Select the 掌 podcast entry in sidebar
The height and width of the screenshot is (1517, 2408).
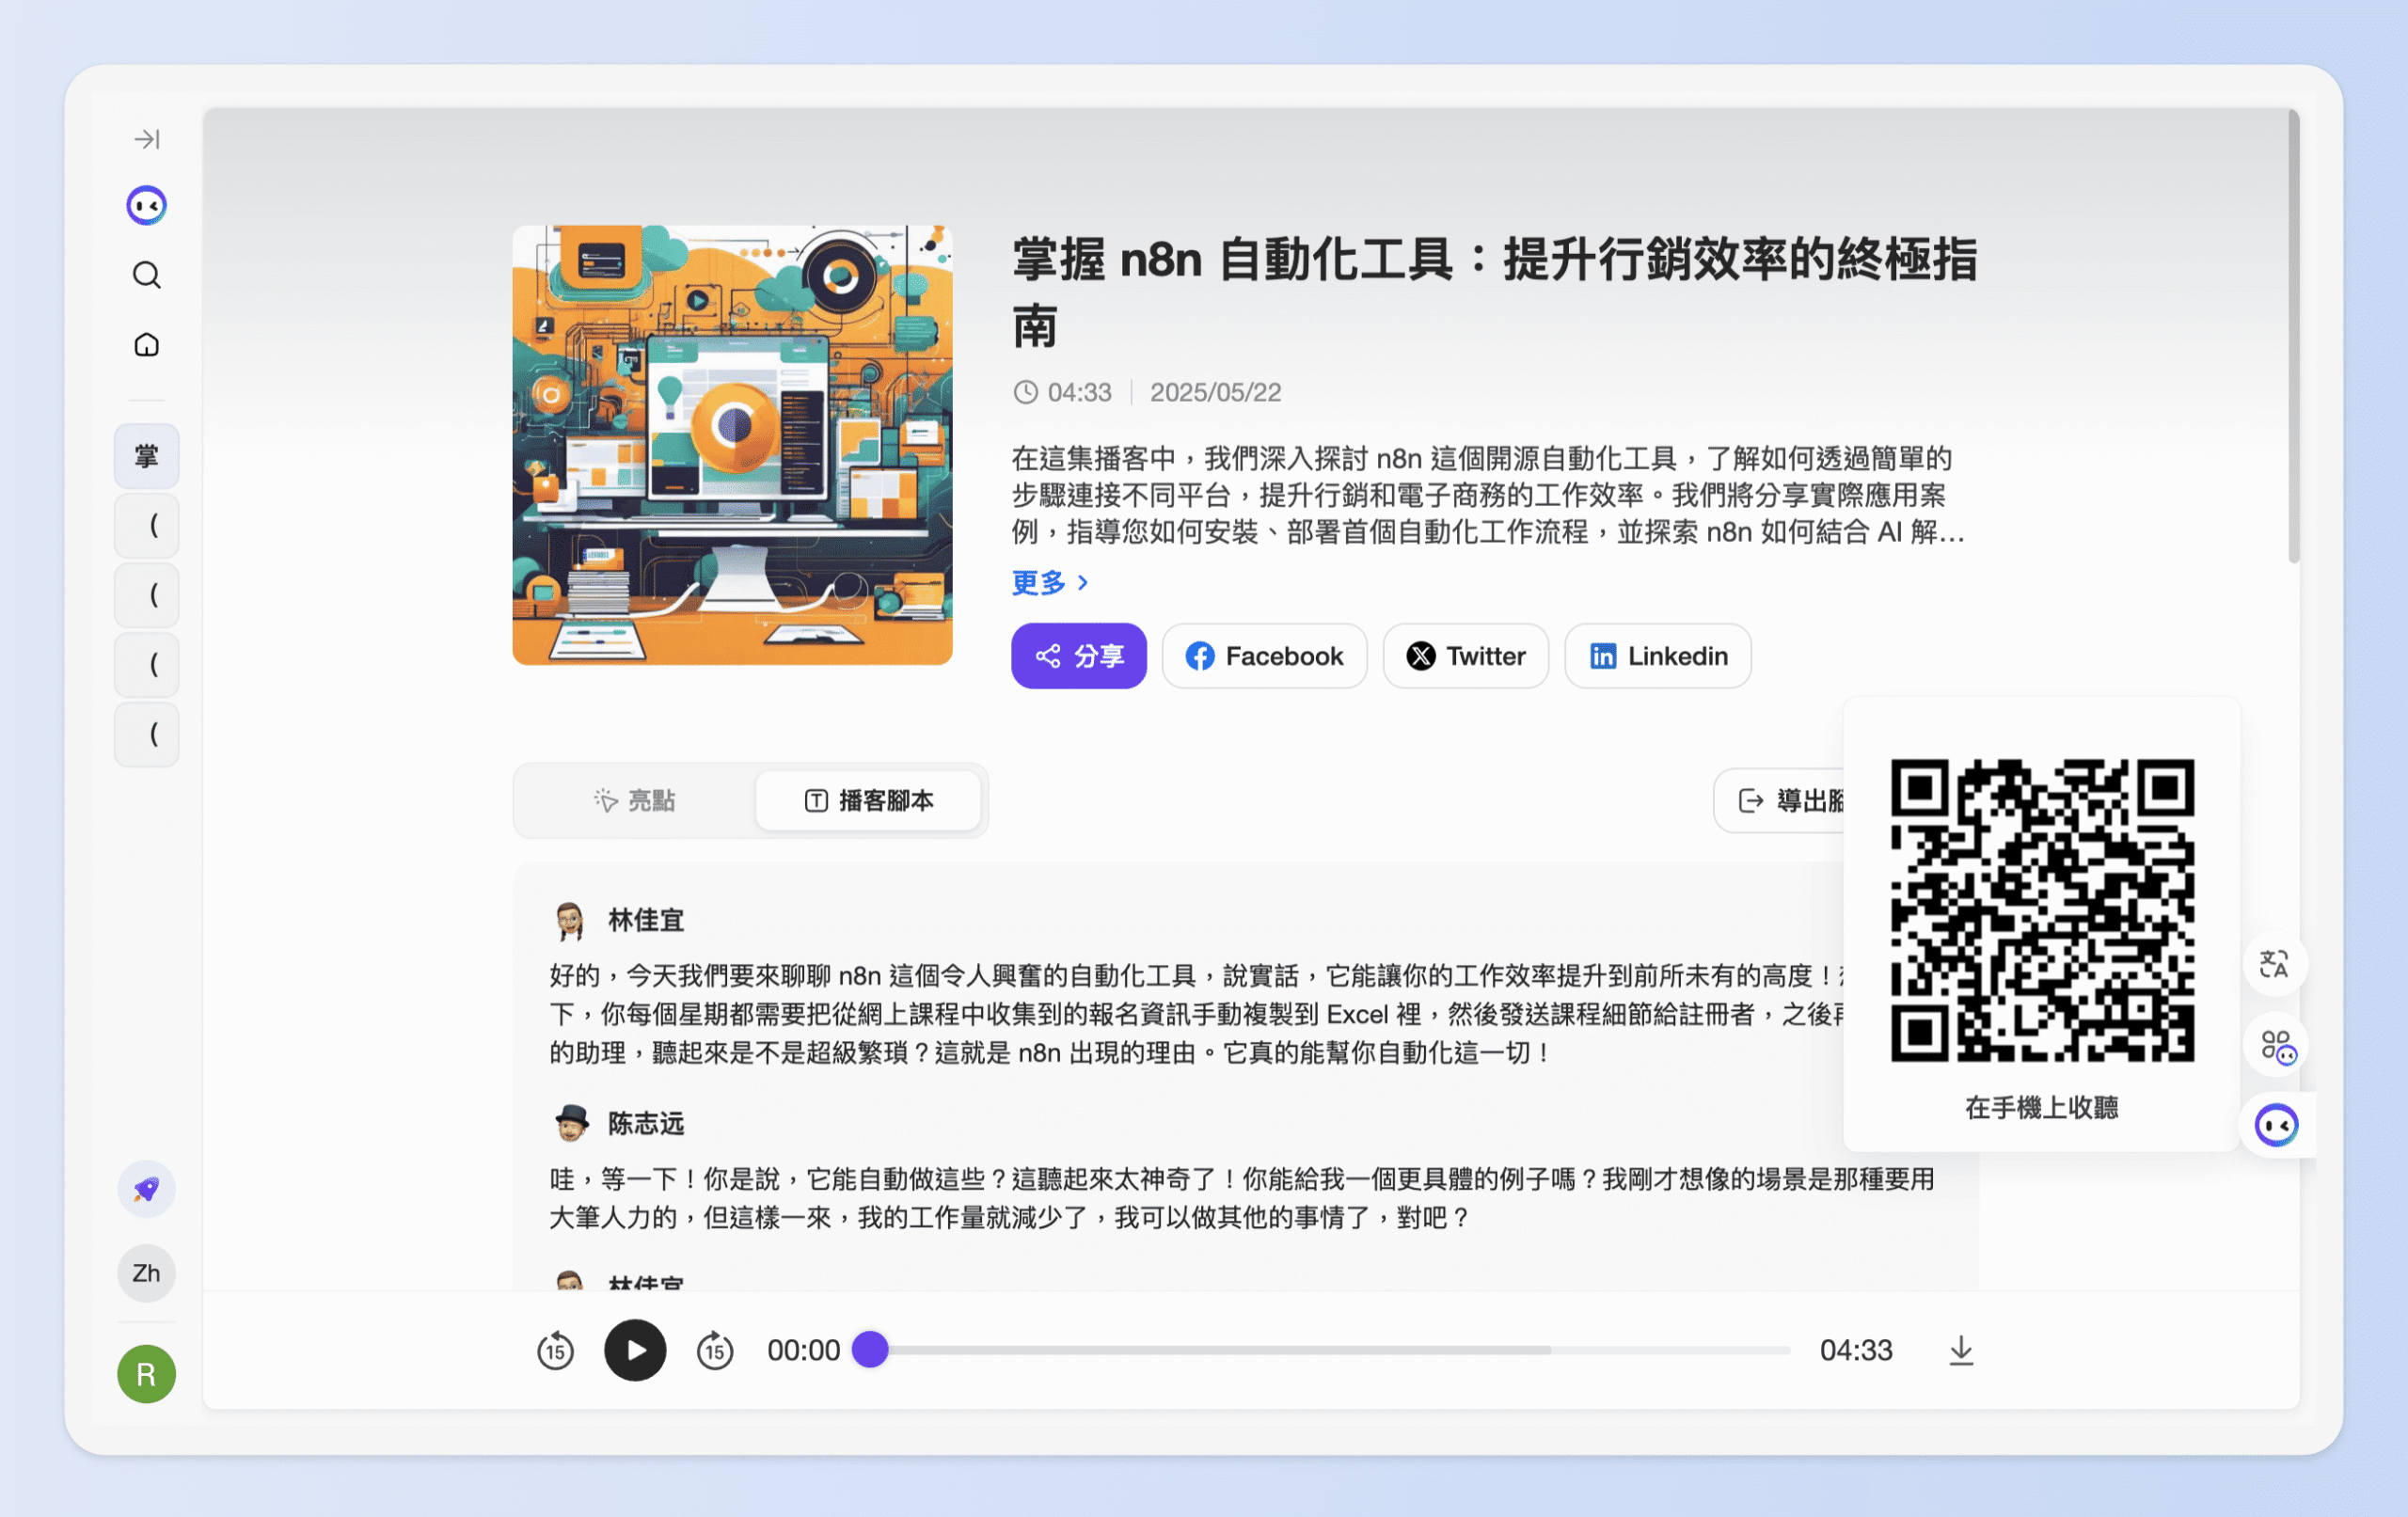point(147,457)
